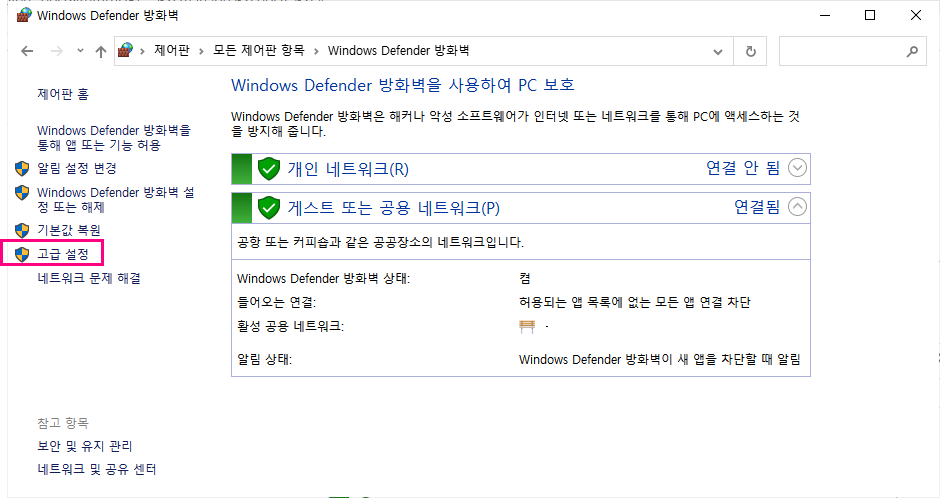The height and width of the screenshot is (498, 940).
Task: Open 네트워크 문제 해결 link
Action: [89, 278]
